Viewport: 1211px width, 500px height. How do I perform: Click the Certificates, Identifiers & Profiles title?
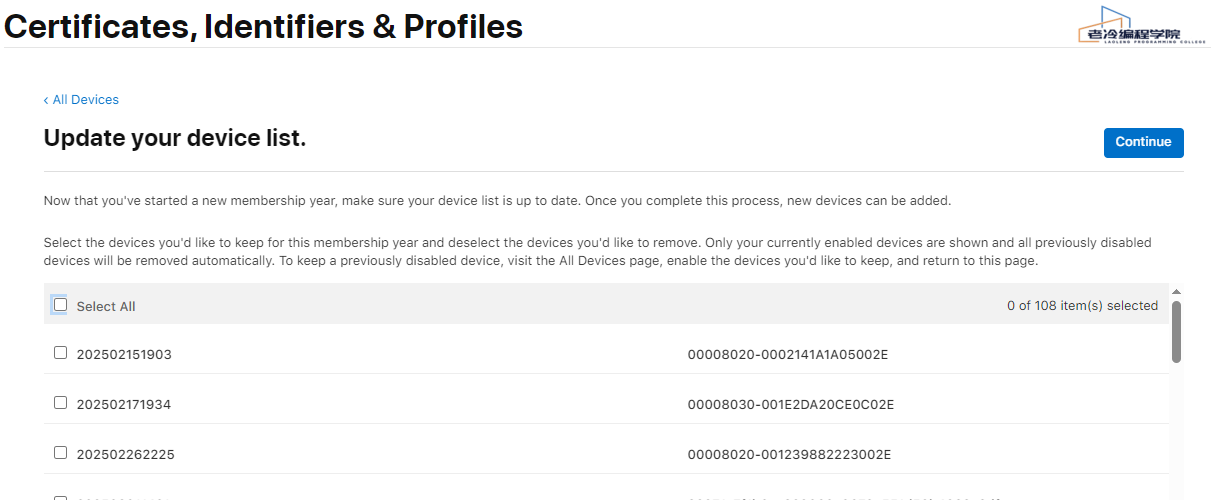pos(263,27)
